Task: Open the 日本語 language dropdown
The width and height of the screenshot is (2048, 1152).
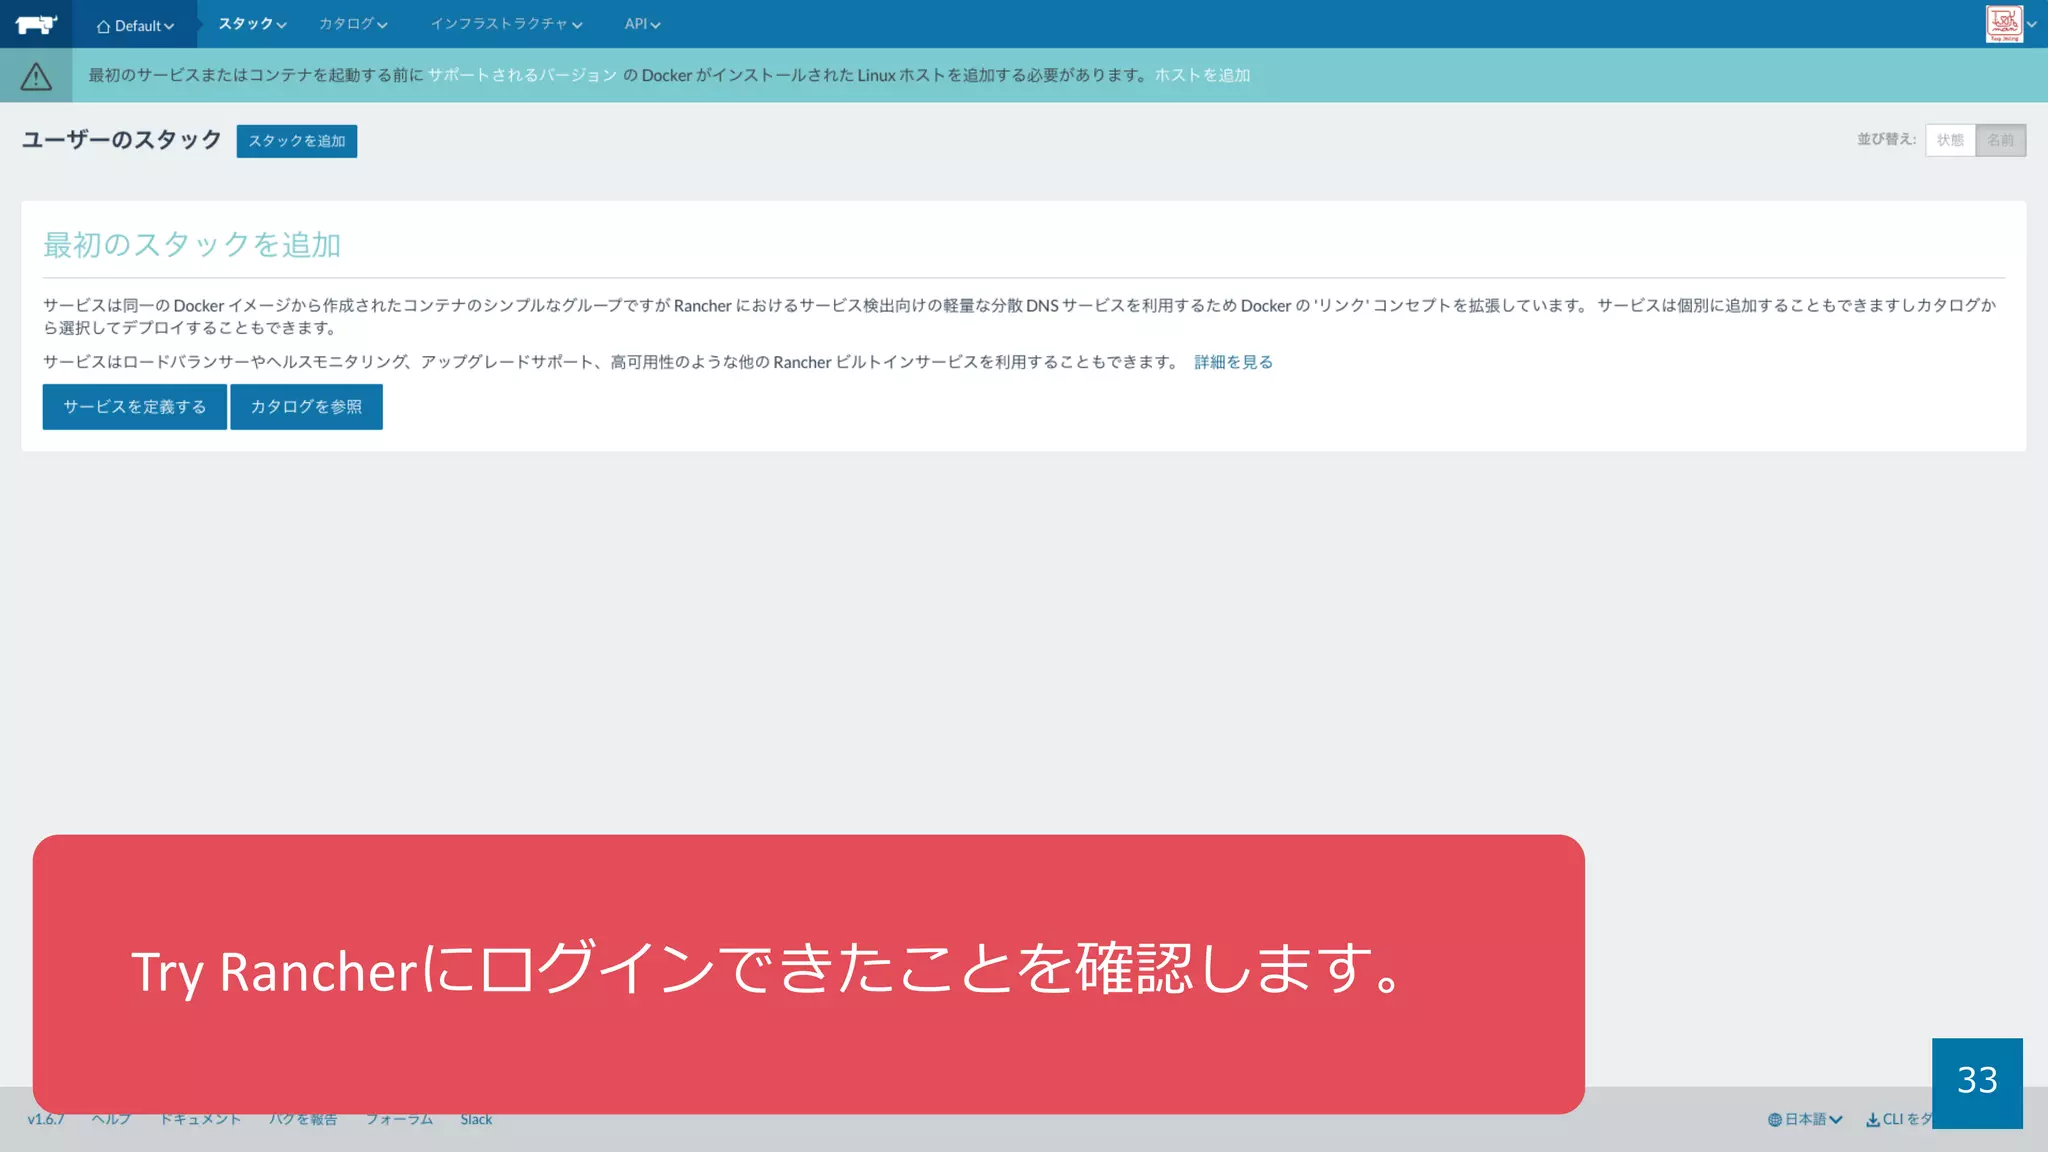Action: (x=1805, y=1119)
